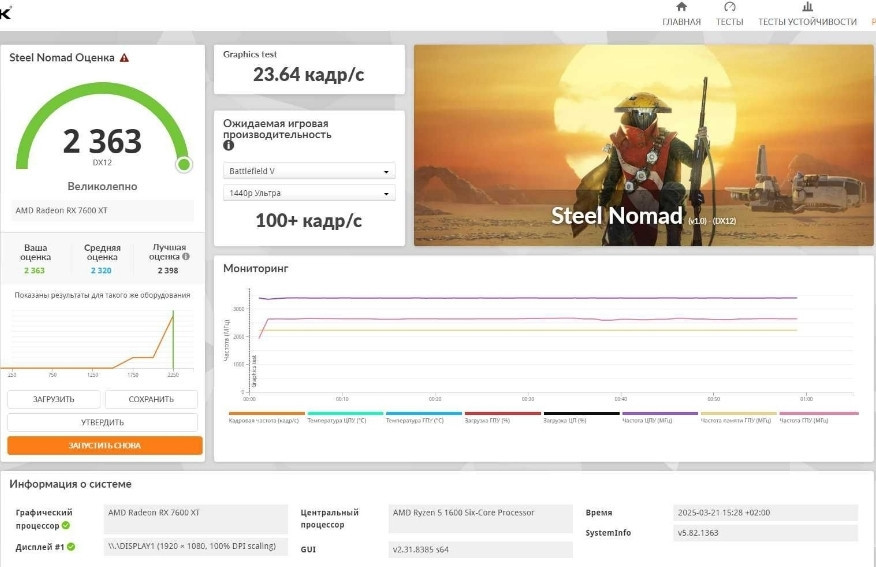Click the green check beside Дисплей #1

pos(71,547)
